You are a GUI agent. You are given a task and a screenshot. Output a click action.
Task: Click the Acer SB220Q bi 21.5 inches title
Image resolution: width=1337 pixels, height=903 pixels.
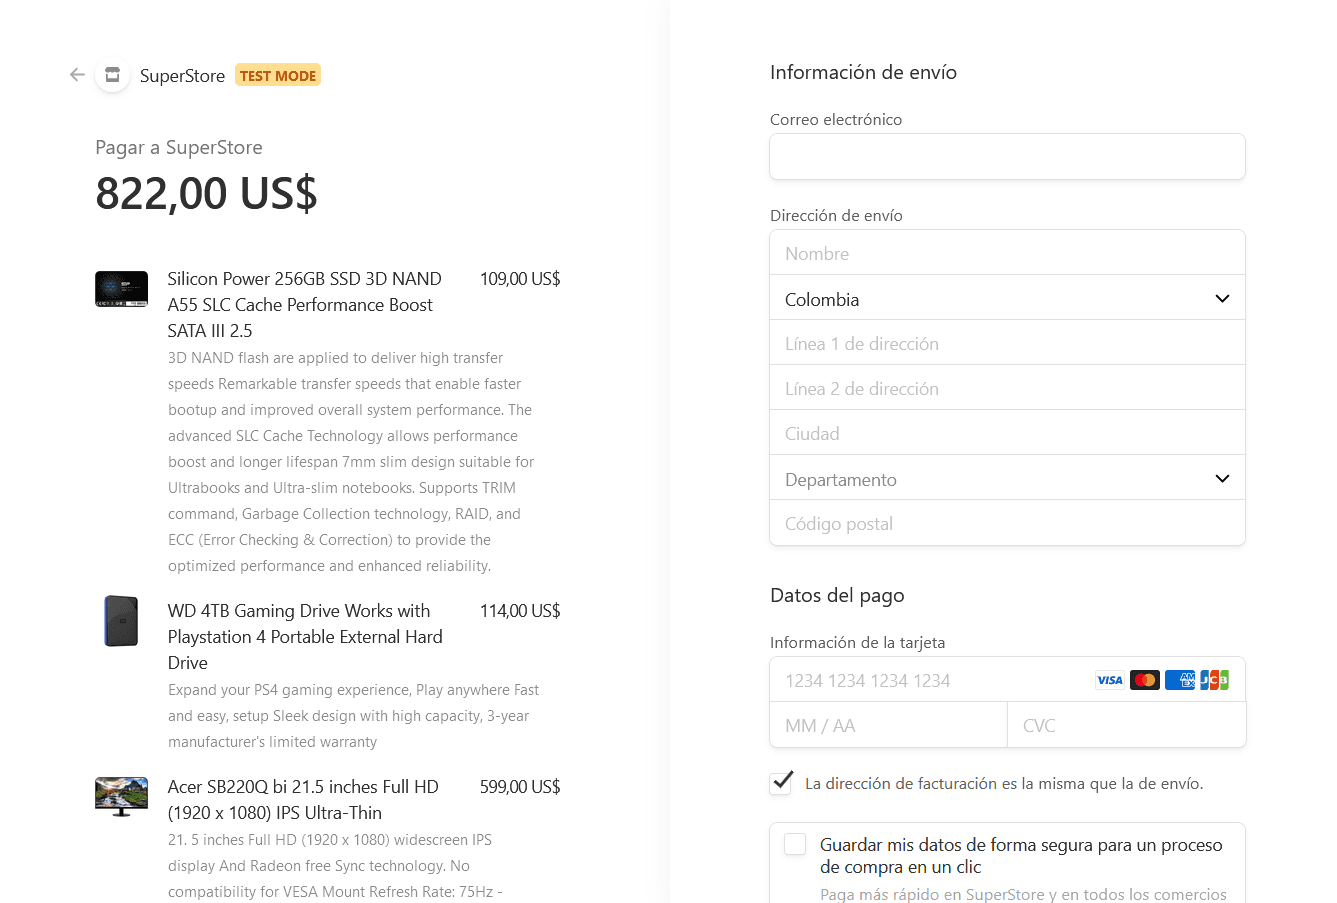click(303, 800)
